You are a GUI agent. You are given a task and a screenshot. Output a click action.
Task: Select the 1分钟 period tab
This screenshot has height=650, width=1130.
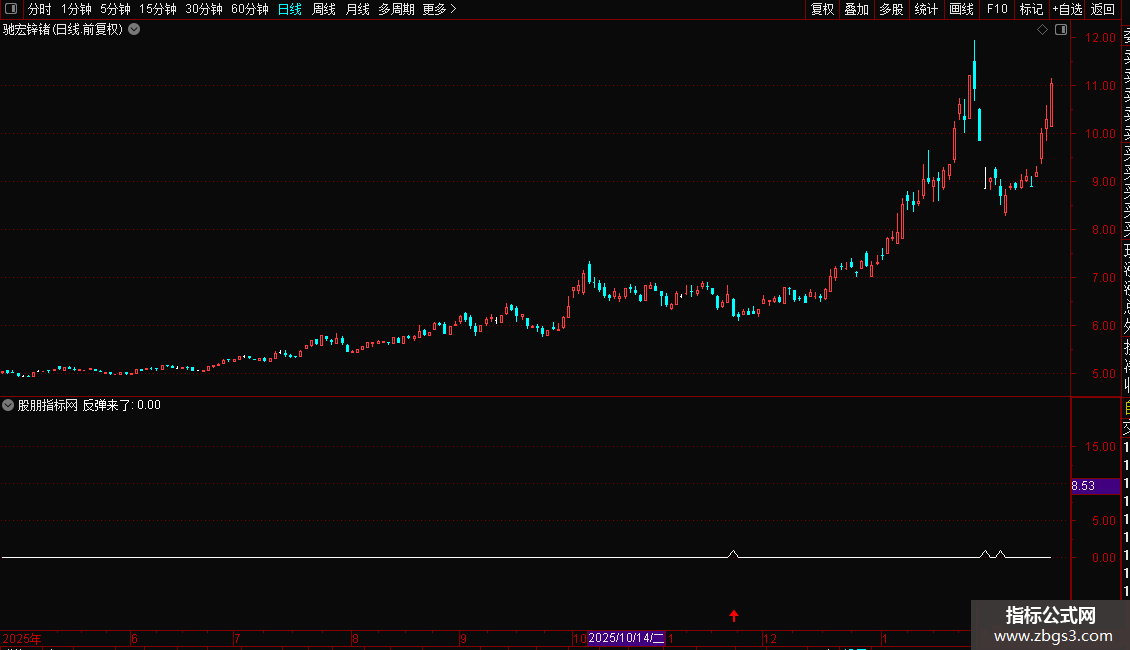pos(76,9)
